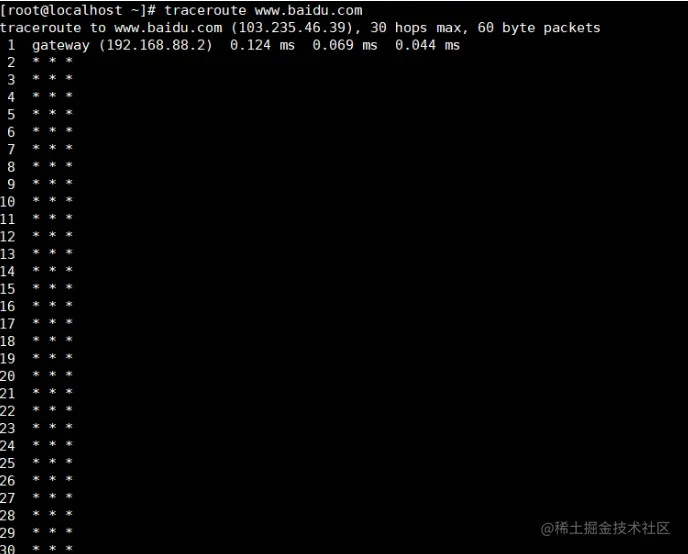Click the hop 20 line number
The height and width of the screenshot is (554, 688).
[7, 376]
